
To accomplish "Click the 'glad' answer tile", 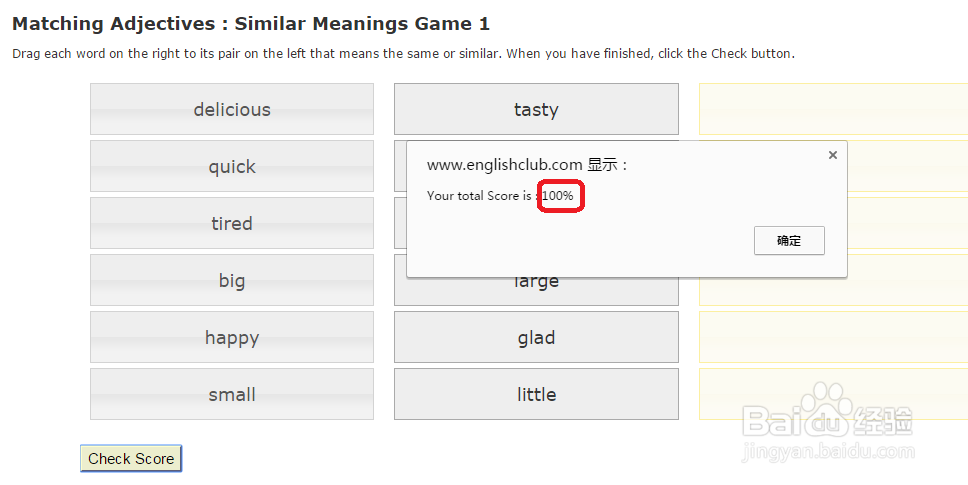I will coord(536,337).
